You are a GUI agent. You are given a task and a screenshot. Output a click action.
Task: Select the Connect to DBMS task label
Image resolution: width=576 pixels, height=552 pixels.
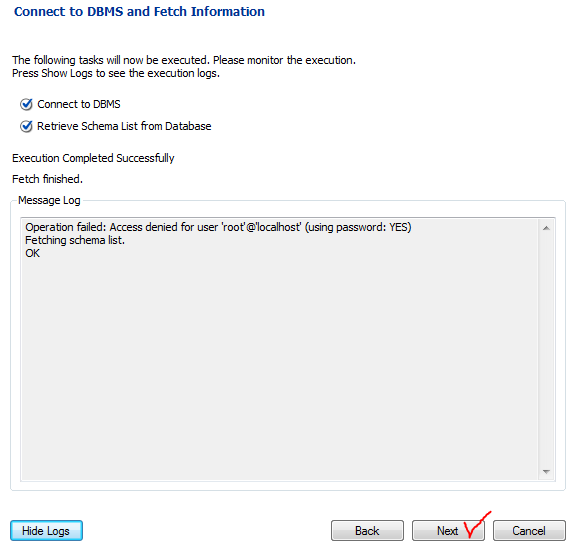[x=79, y=104]
